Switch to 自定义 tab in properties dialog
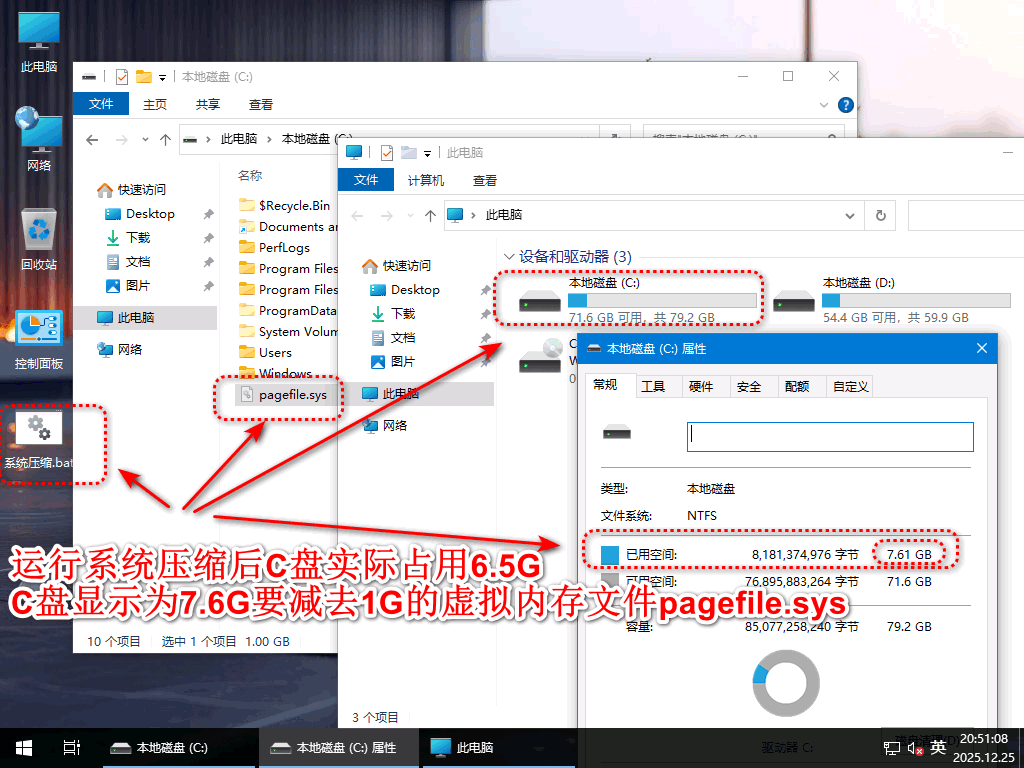Viewport: 1024px width, 768px height. pyautogui.click(x=850, y=387)
